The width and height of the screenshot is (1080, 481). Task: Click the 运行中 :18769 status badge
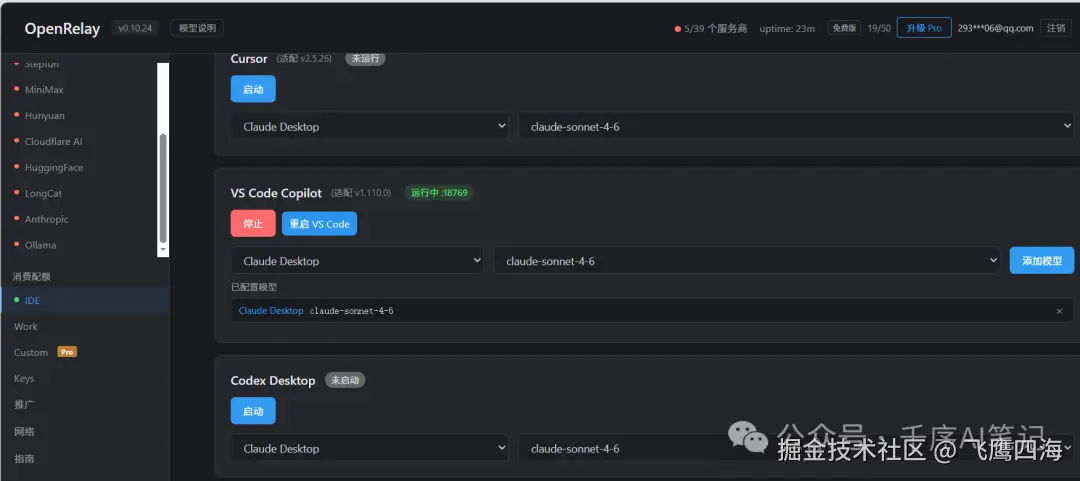(439, 193)
